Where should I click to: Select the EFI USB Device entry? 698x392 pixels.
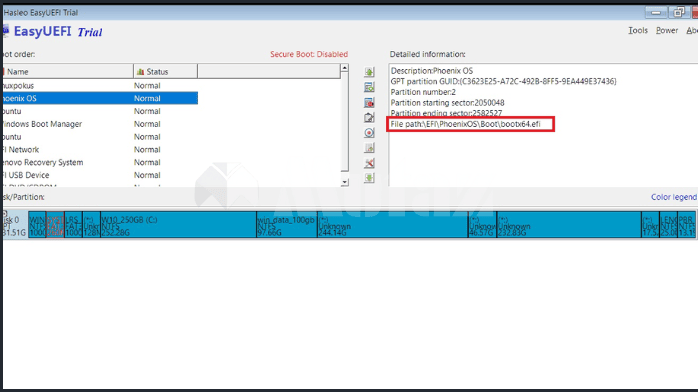[x=100, y=175]
